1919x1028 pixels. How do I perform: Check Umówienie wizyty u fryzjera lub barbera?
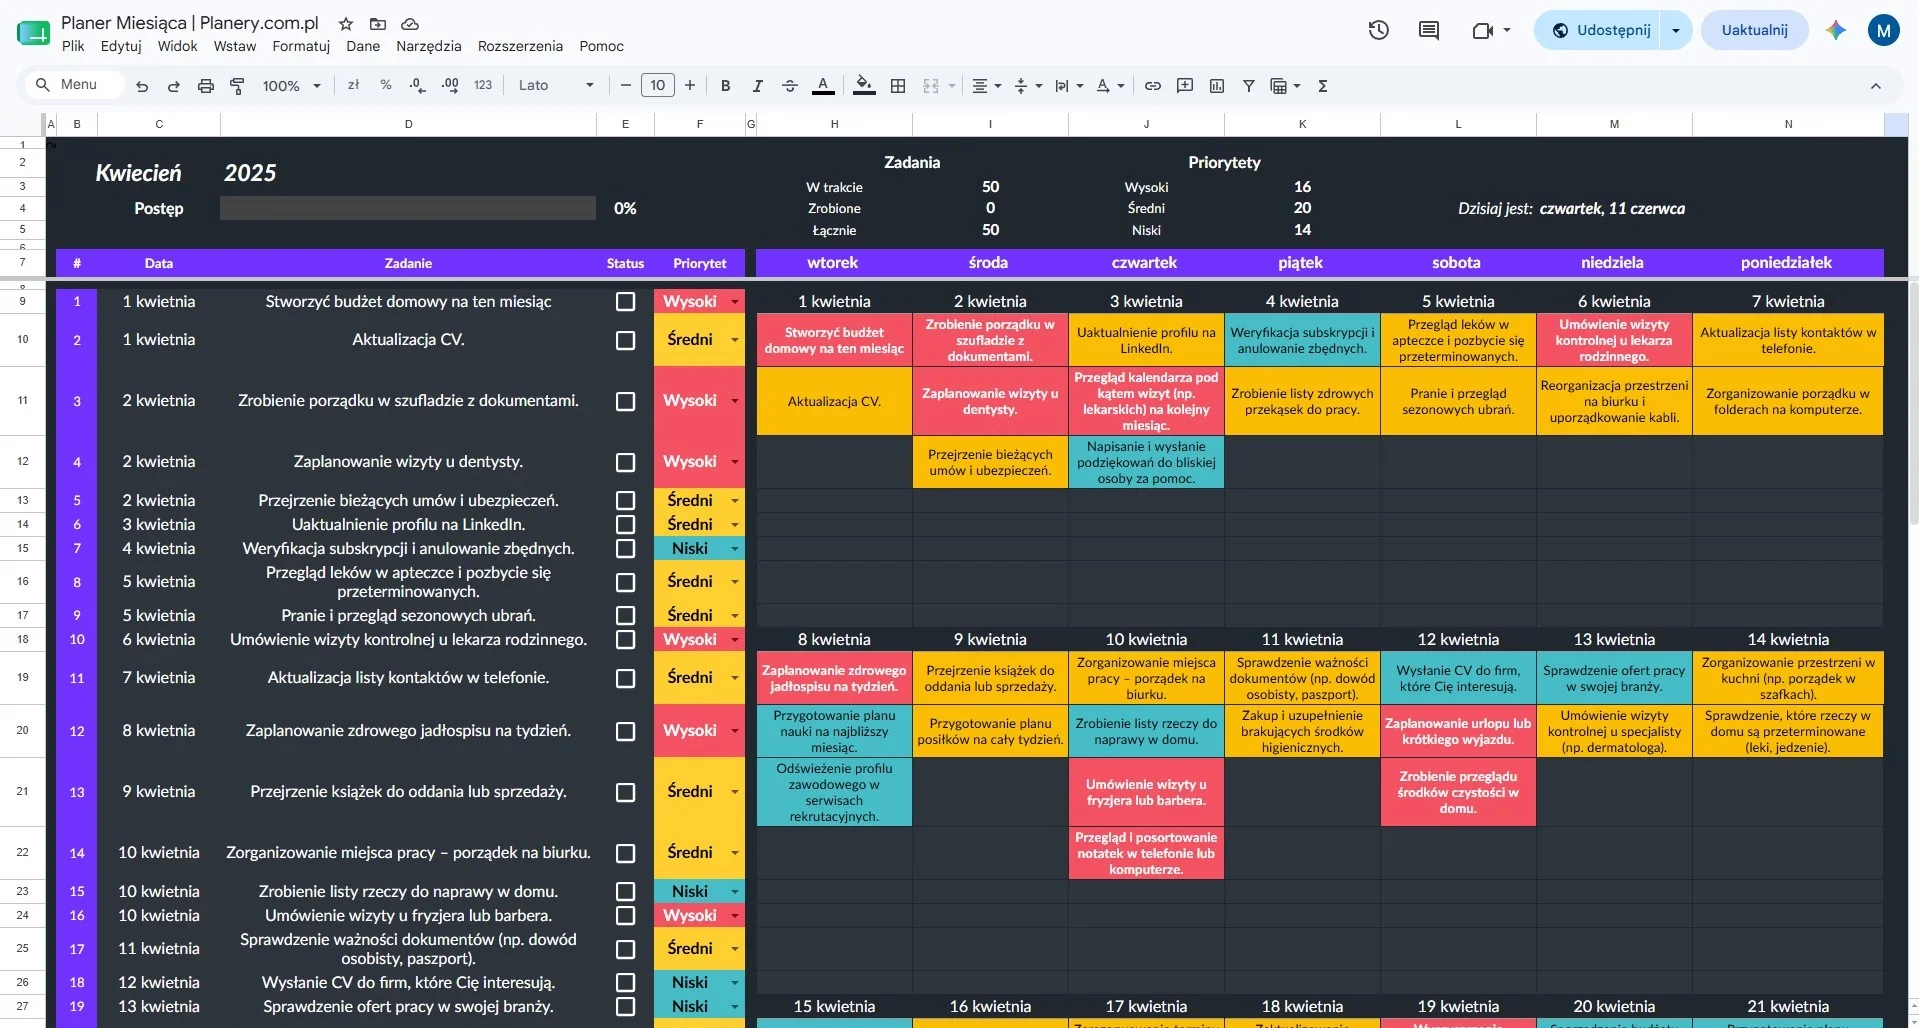click(x=626, y=915)
